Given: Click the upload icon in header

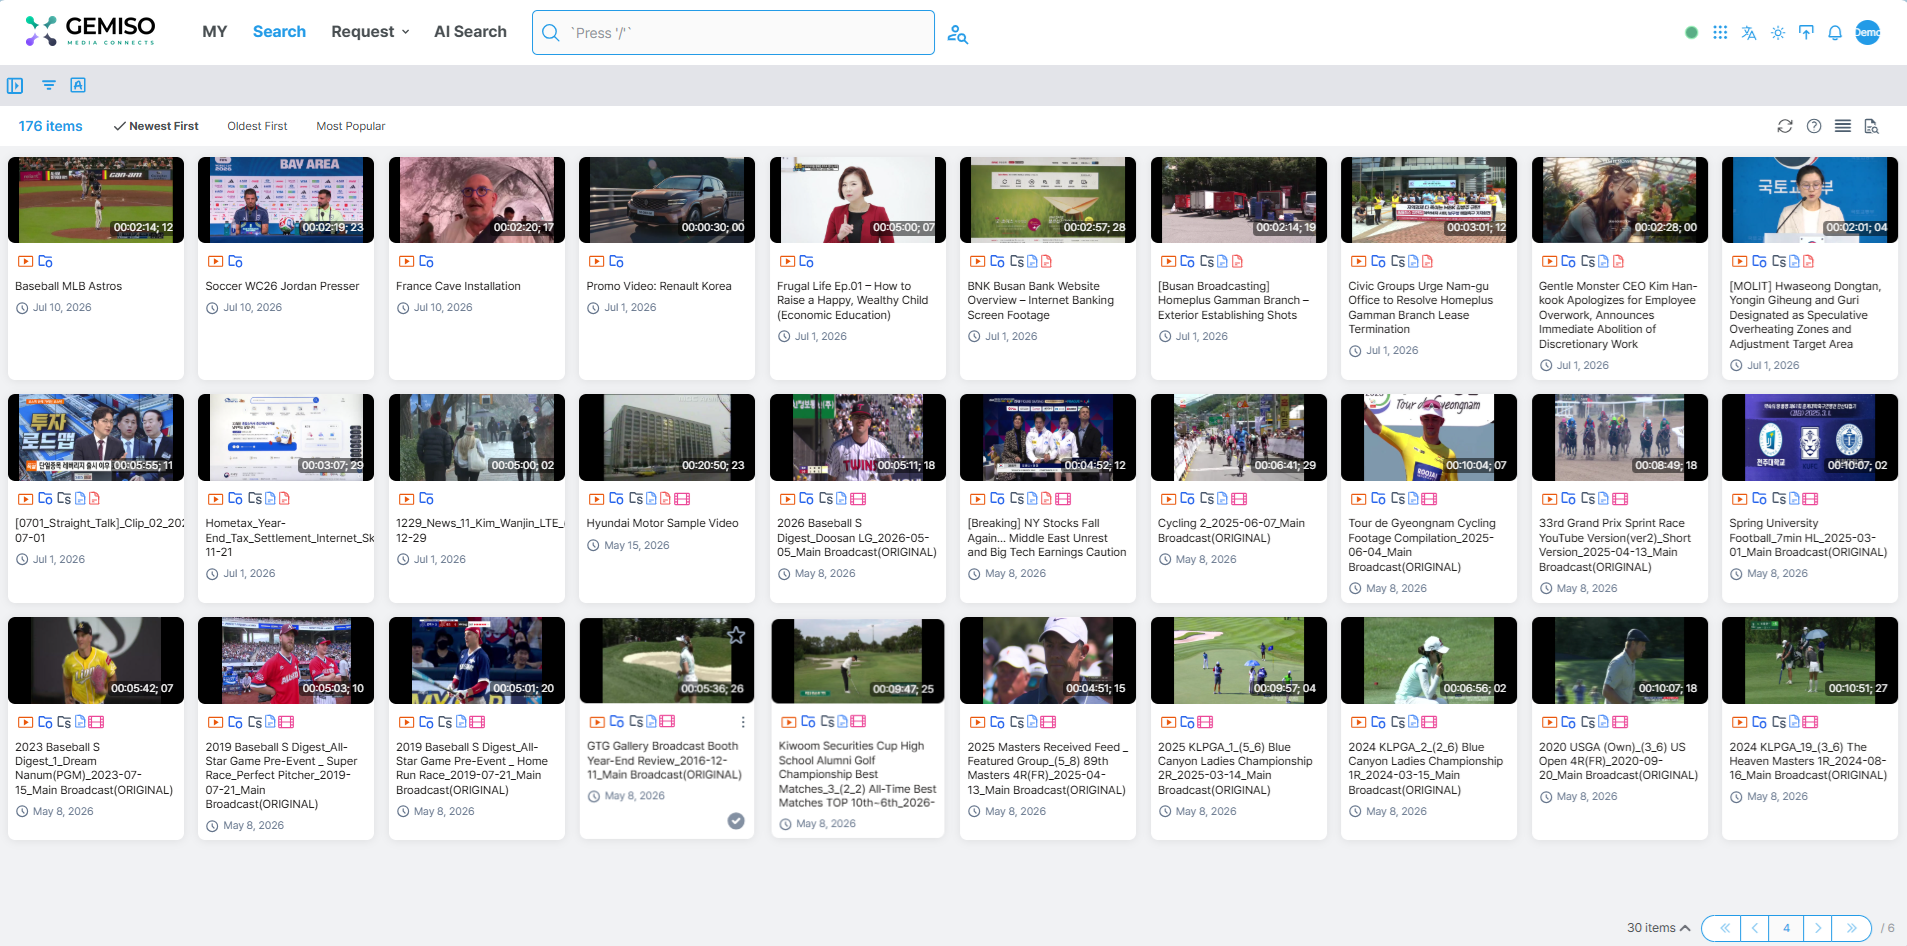Looking at the screenshot, I should [x=1806, y=32].
